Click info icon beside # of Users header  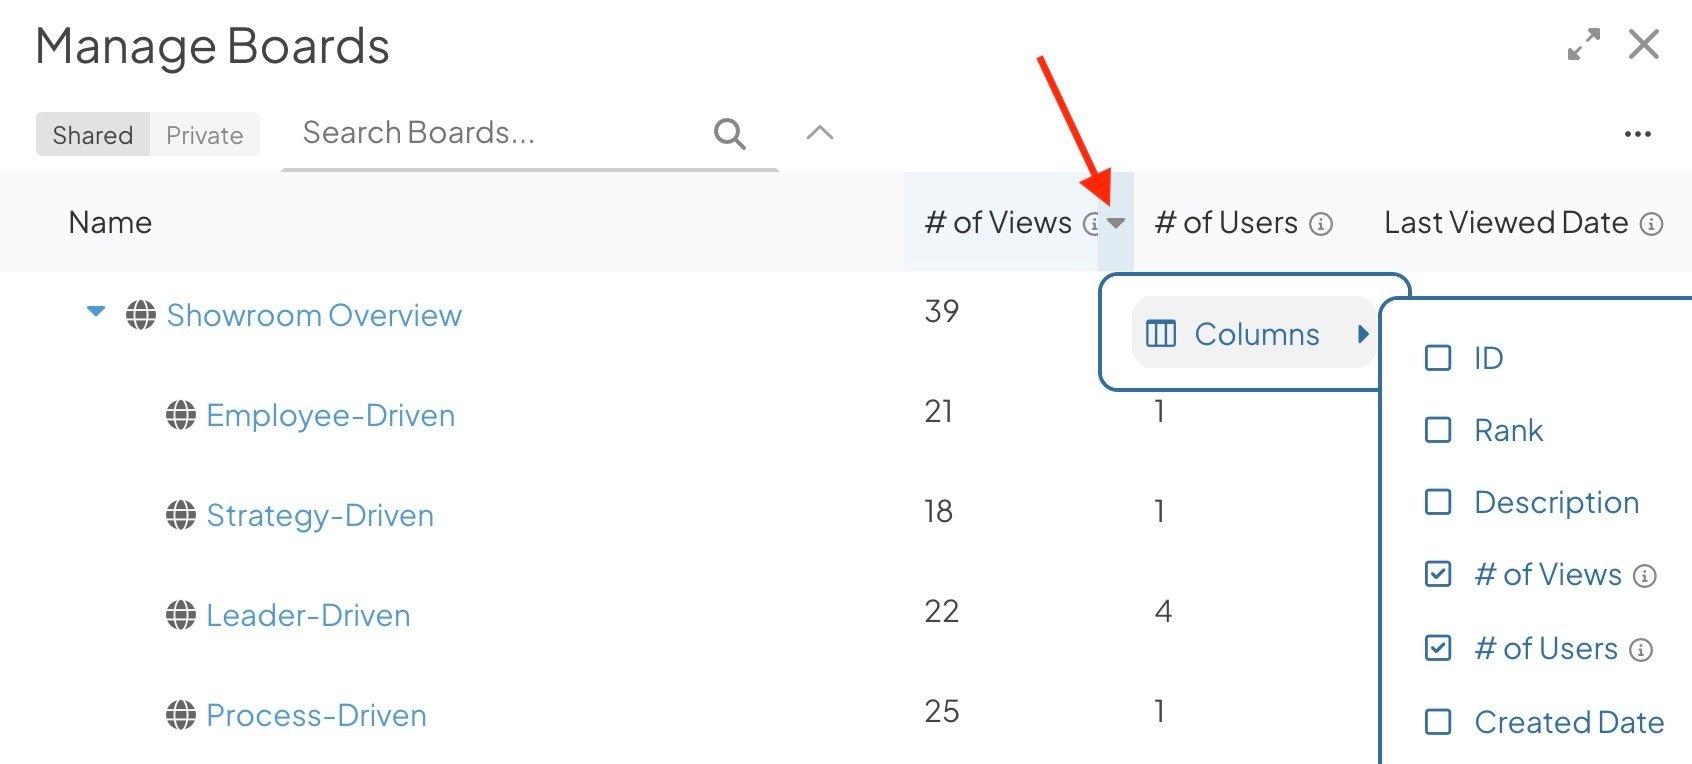click(1321, 224)
